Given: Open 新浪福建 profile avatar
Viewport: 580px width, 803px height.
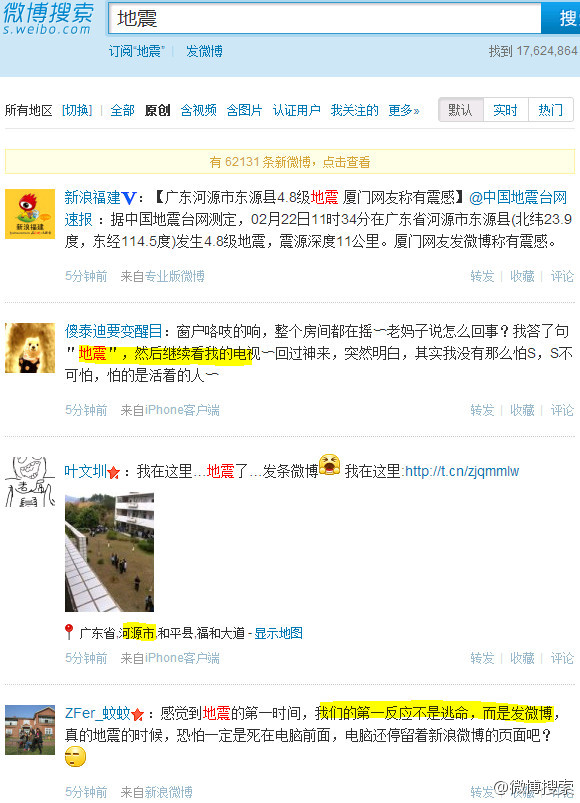Looking at the screenshot, I should click(30, 214).
